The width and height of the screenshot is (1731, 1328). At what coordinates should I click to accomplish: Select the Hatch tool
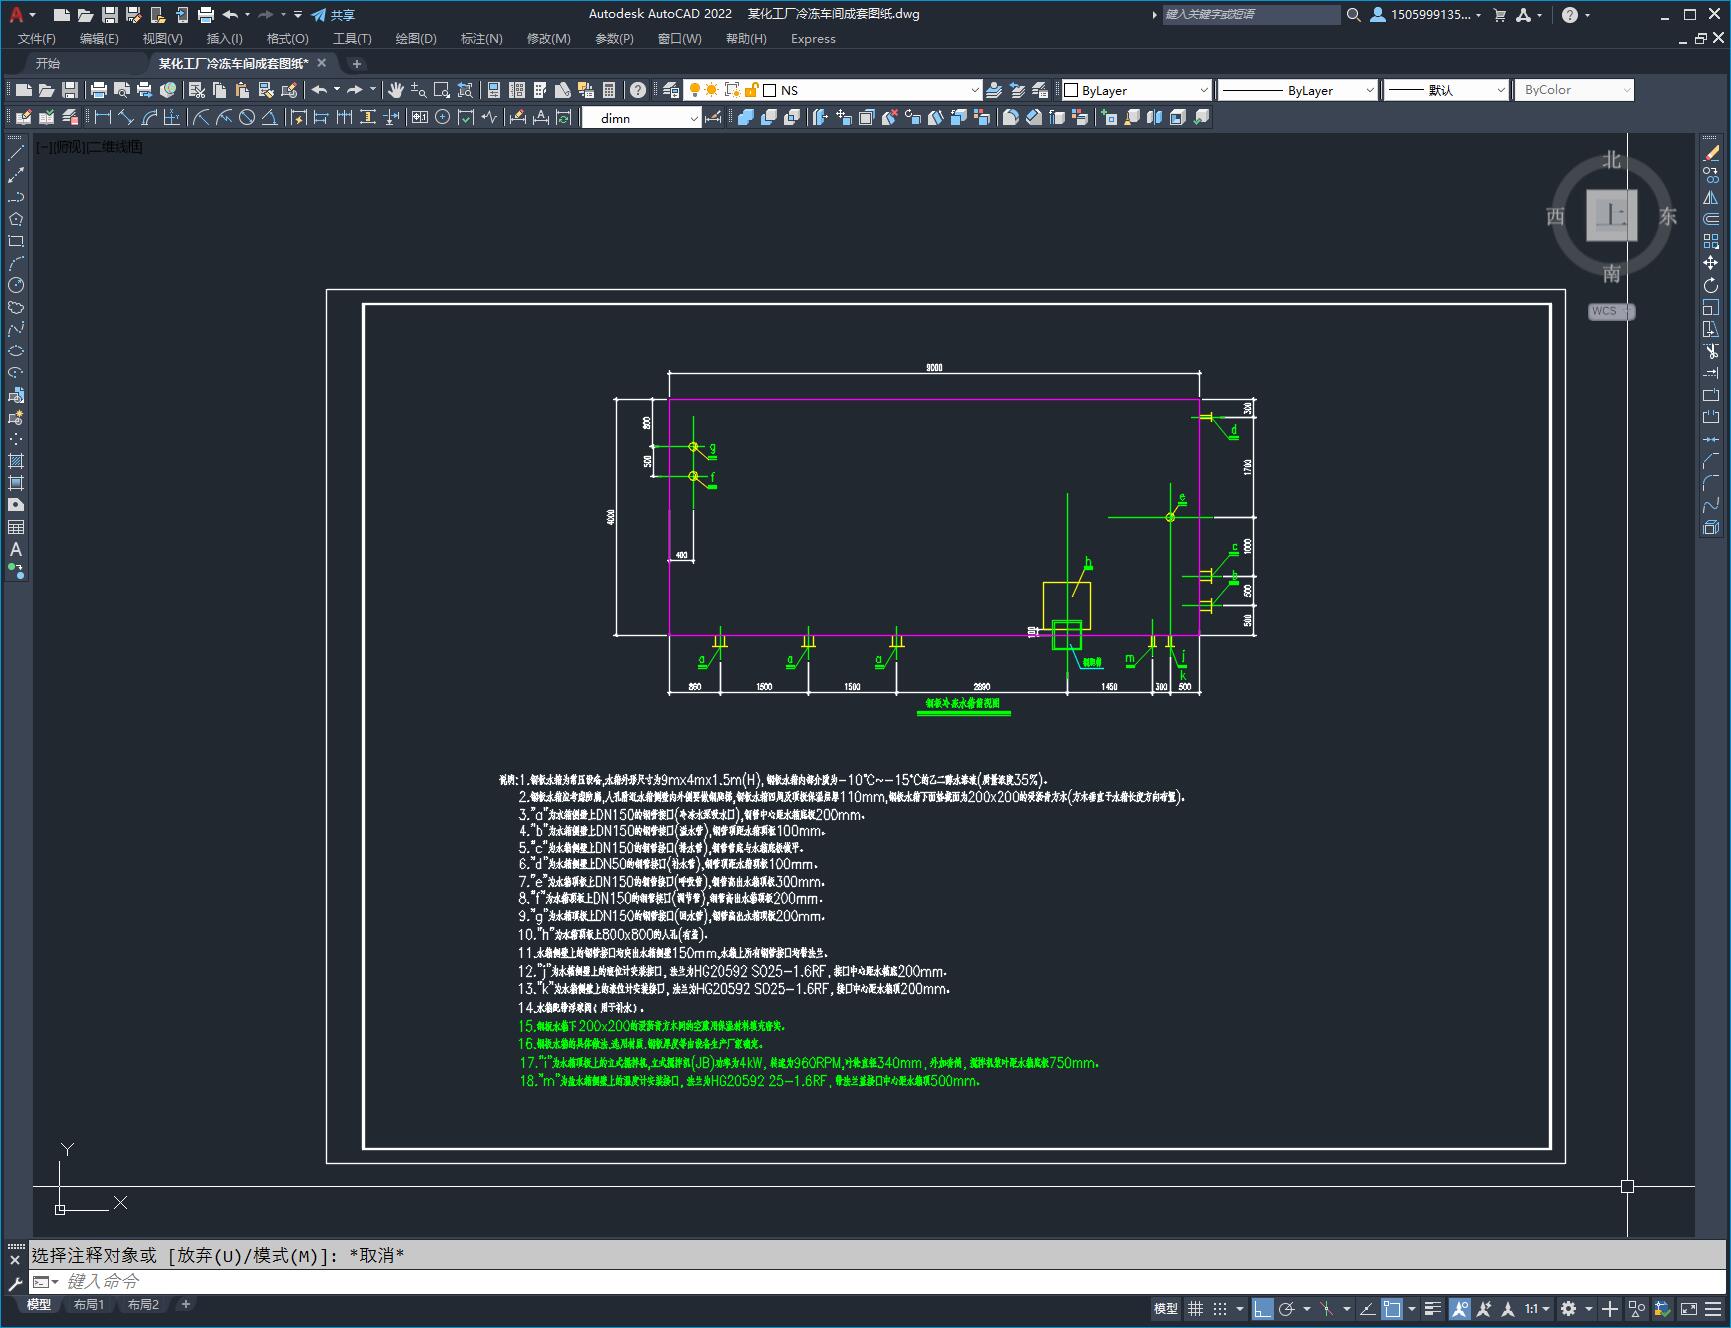[x=16, y=461]
